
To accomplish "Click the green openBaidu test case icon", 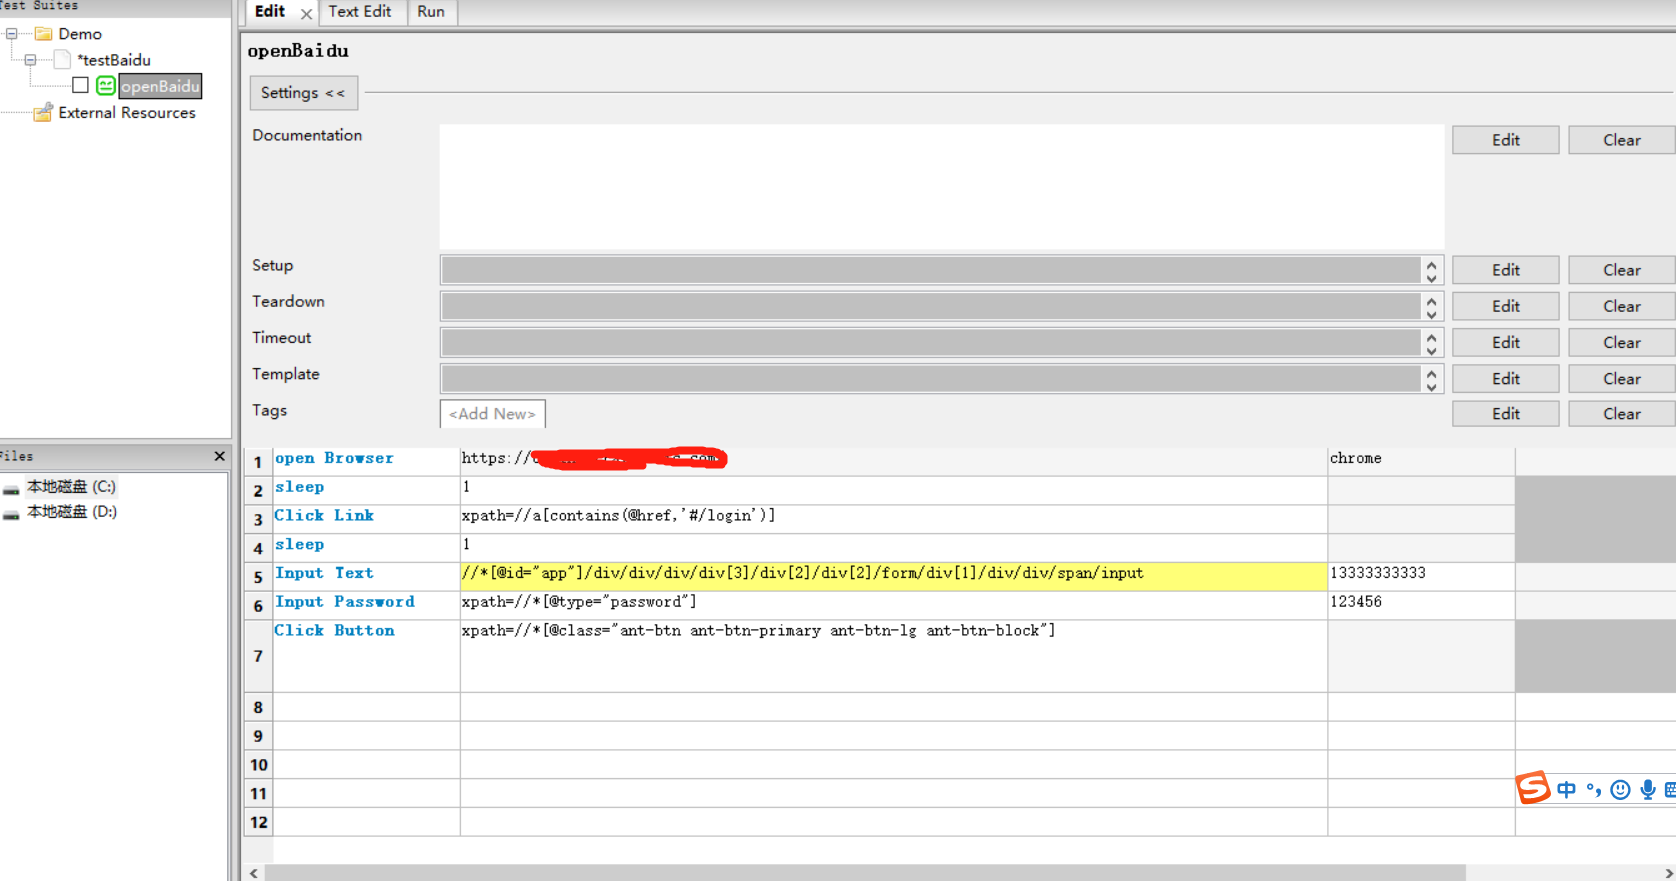I will point(105,86).
